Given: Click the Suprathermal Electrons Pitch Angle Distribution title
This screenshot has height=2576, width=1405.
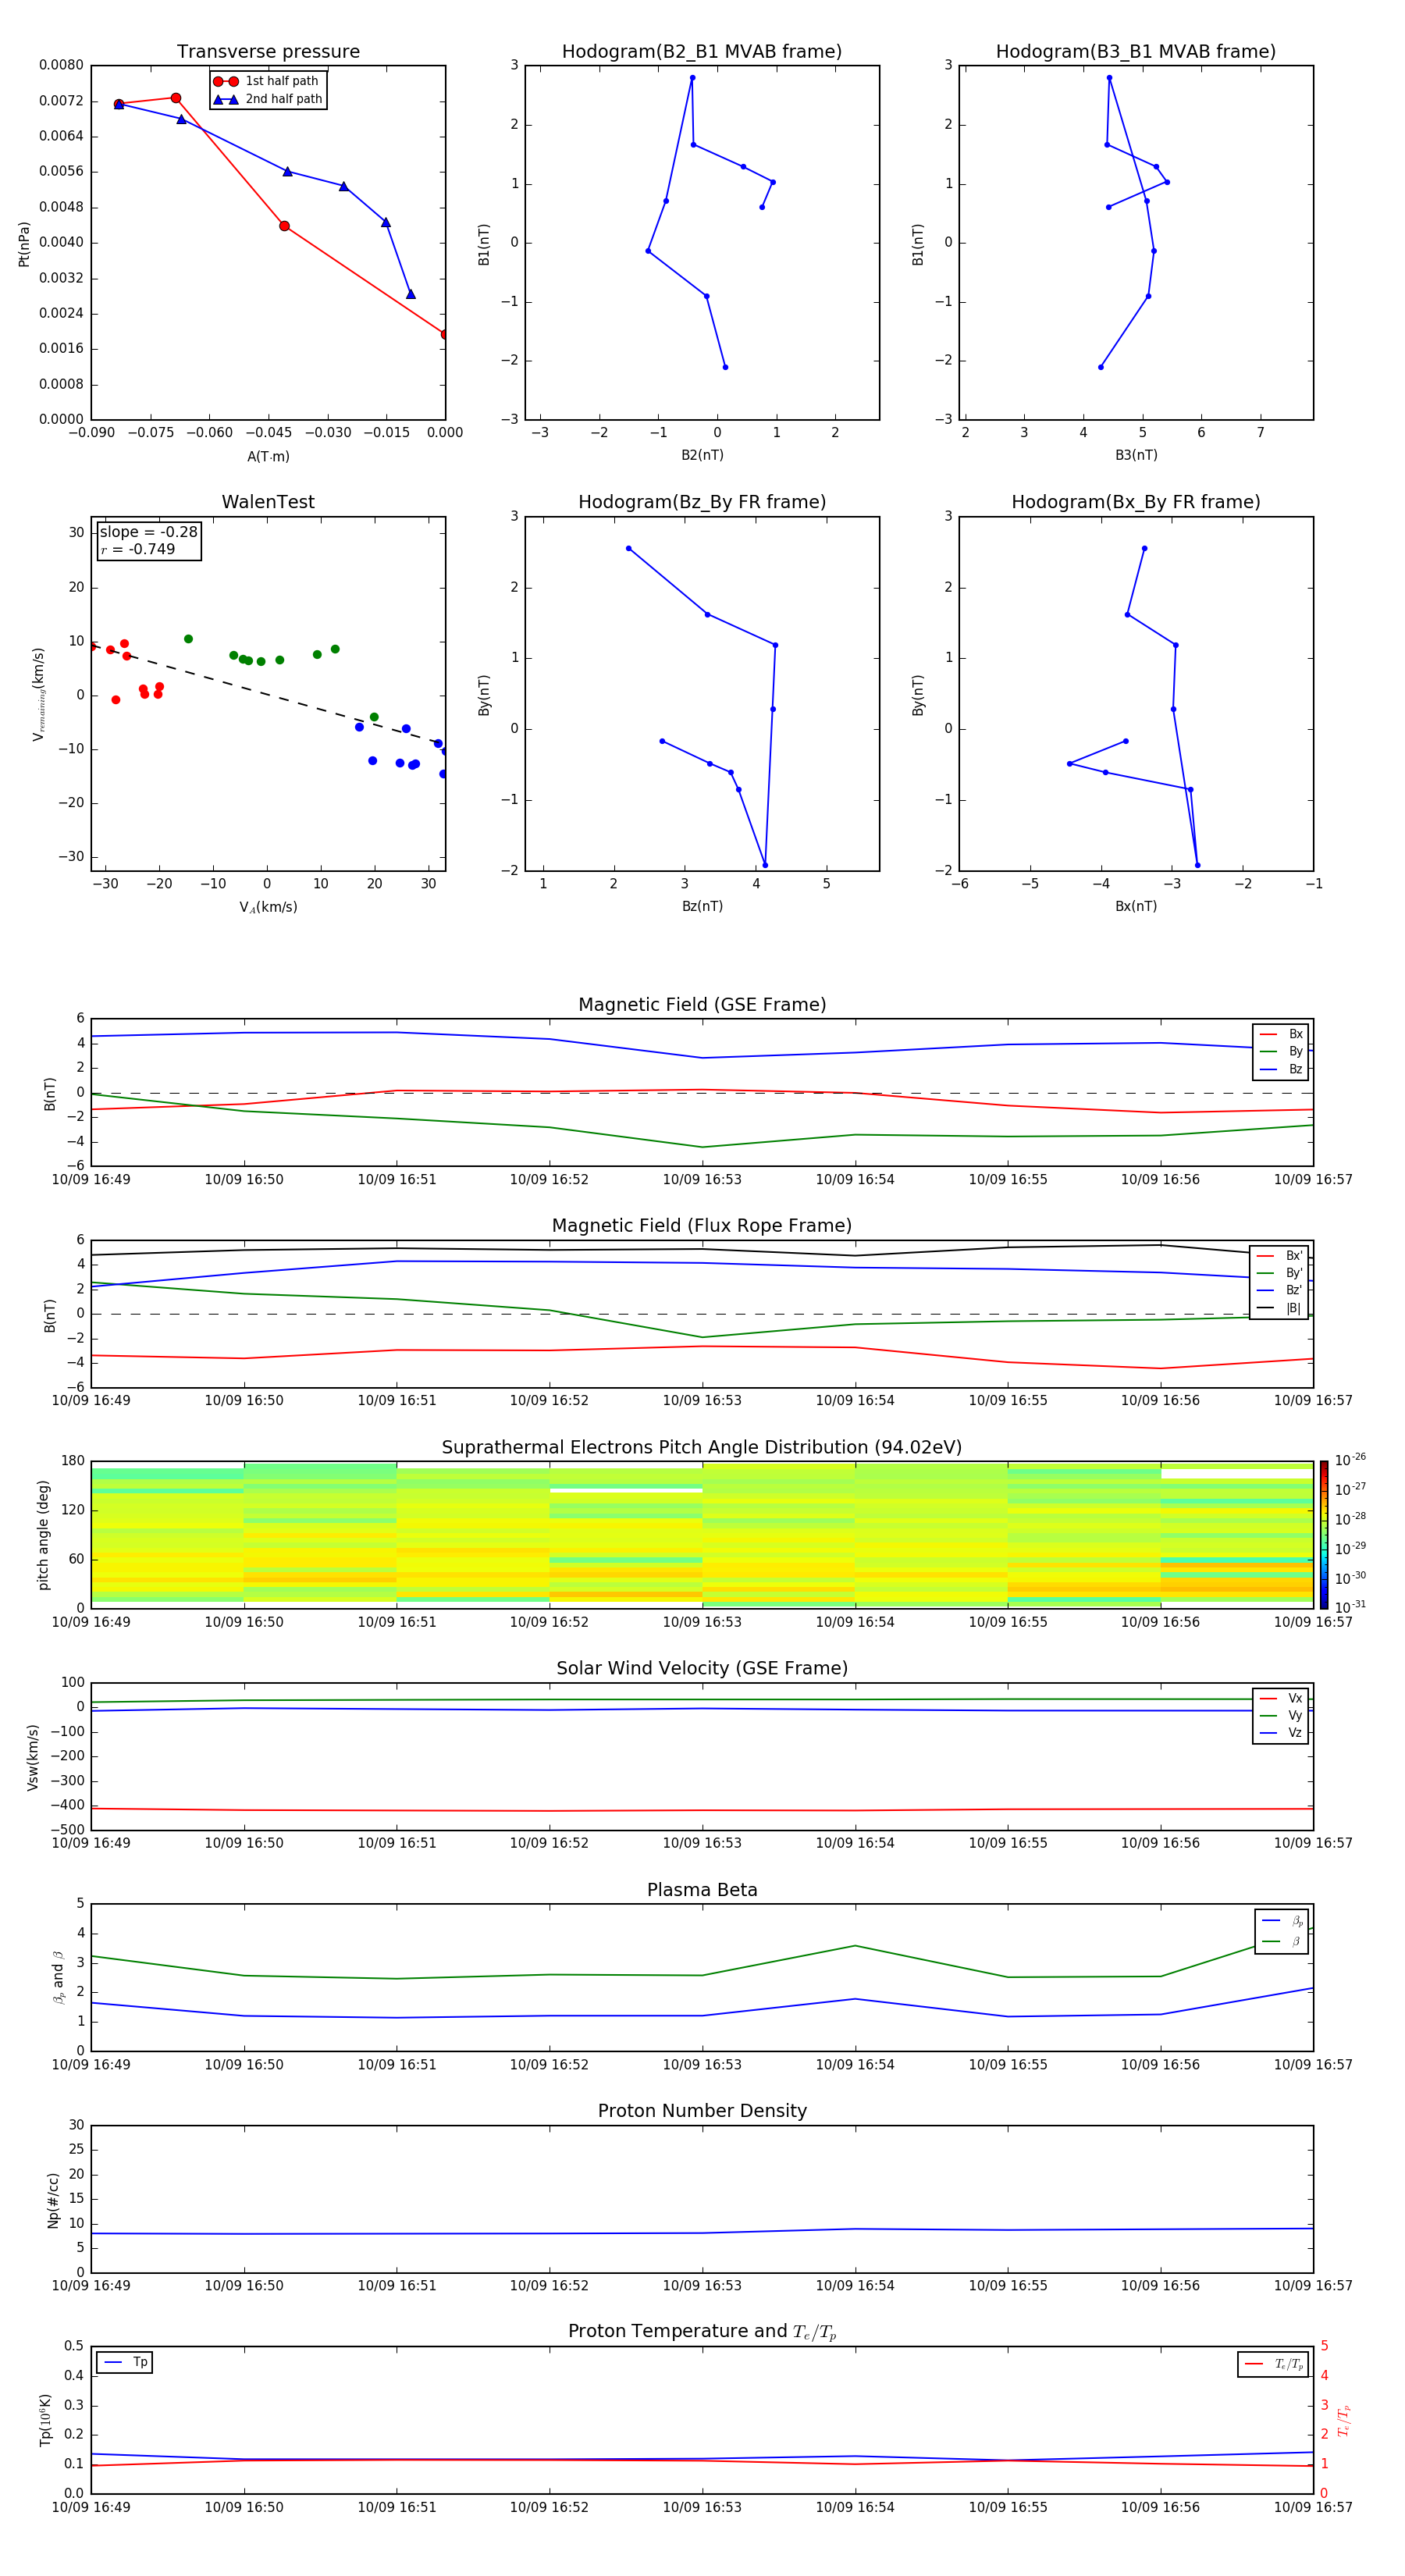Looking at the screenshot, I should (702, 1448).
